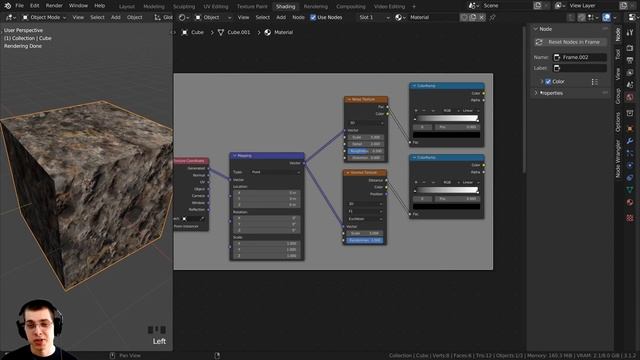Open the Material properties tab icon
The image size is (640, 360).
click(x=630, y=202)
